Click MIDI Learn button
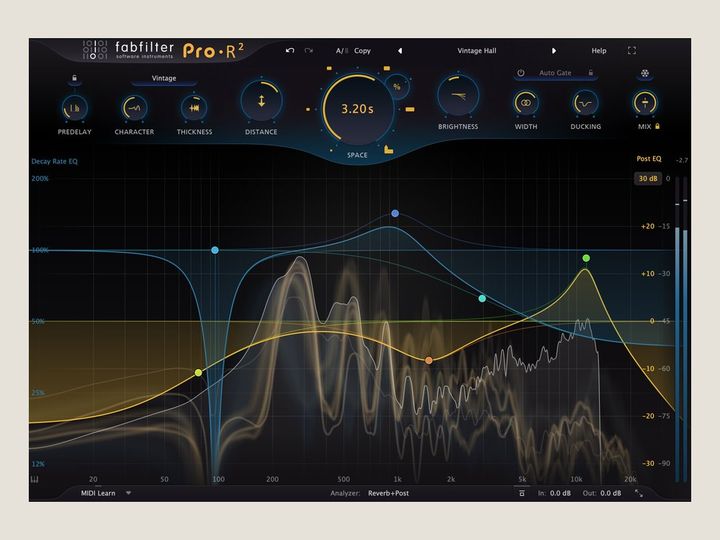Image resolution: width=720 pixels, height=540 pixels. (98, 493)
